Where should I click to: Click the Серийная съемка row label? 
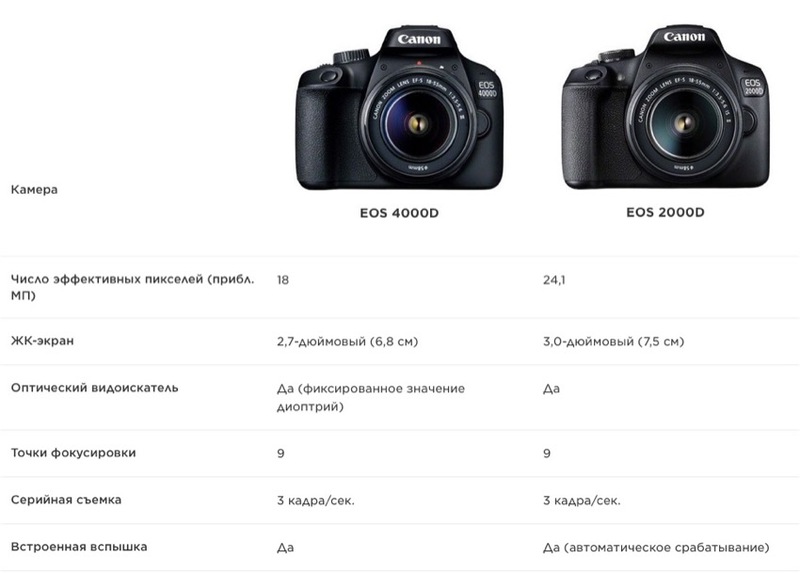pos(65,499)
